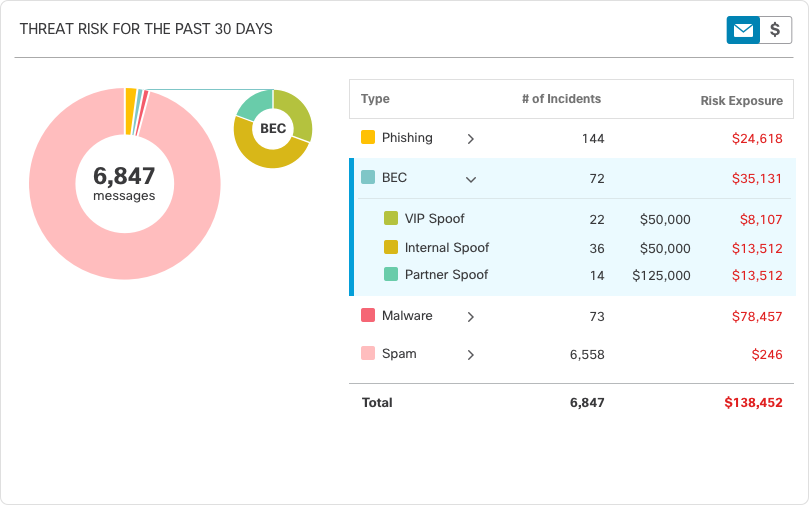Expand the Malware row chevron

pos(471,317)
